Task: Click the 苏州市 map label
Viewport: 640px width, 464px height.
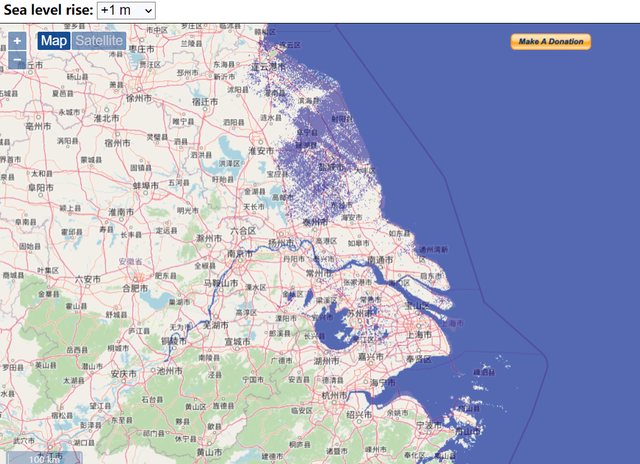Action: tap(360, 313)
